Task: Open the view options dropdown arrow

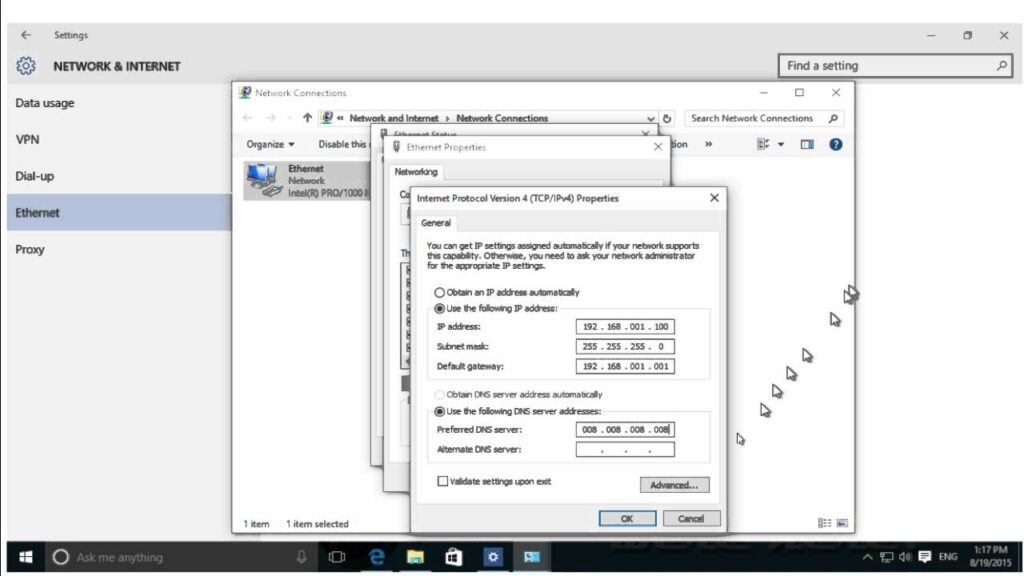Action: coord(780,145)
